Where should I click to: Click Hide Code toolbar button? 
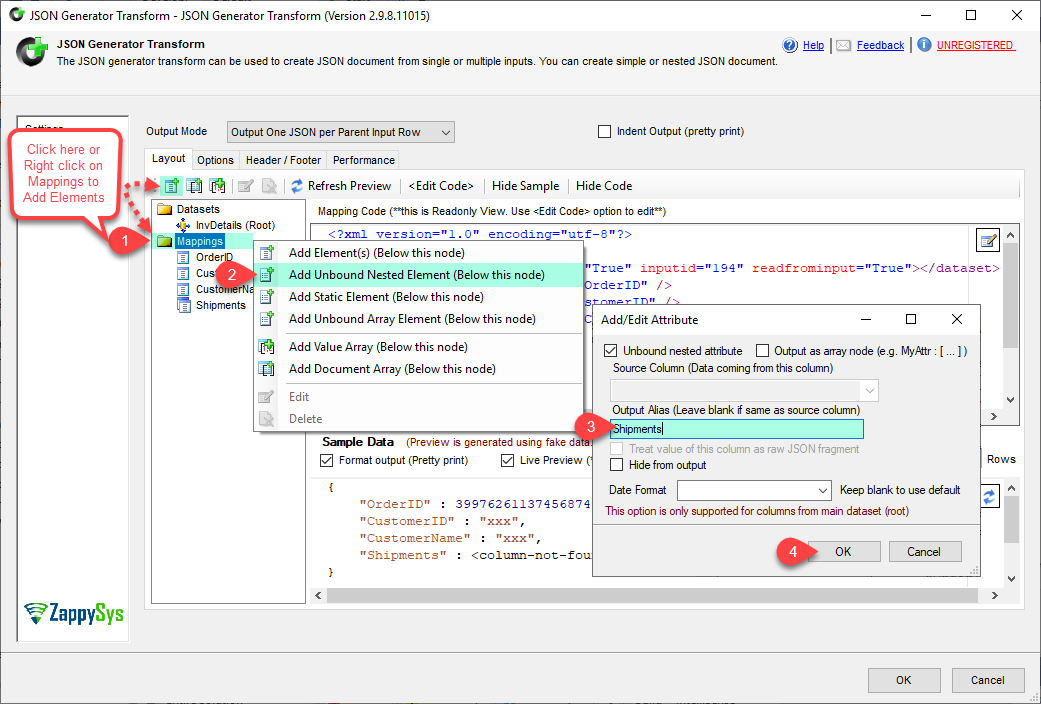tap(604, 186)
